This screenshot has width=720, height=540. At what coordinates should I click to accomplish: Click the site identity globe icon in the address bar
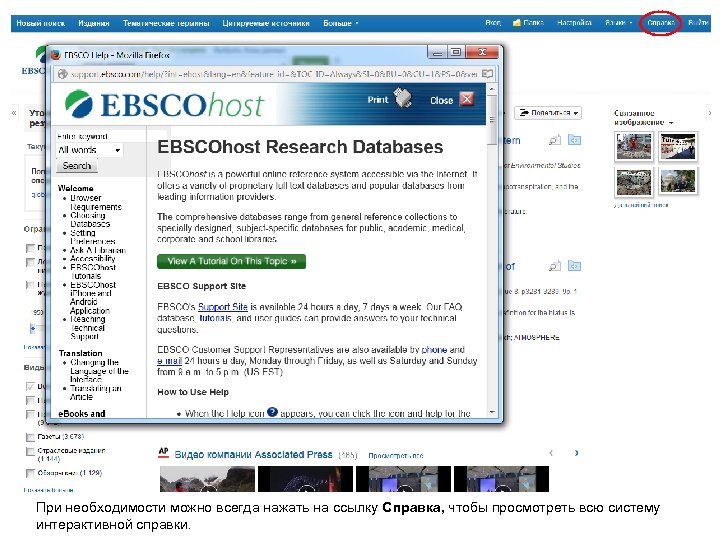[x=62, y=74]
